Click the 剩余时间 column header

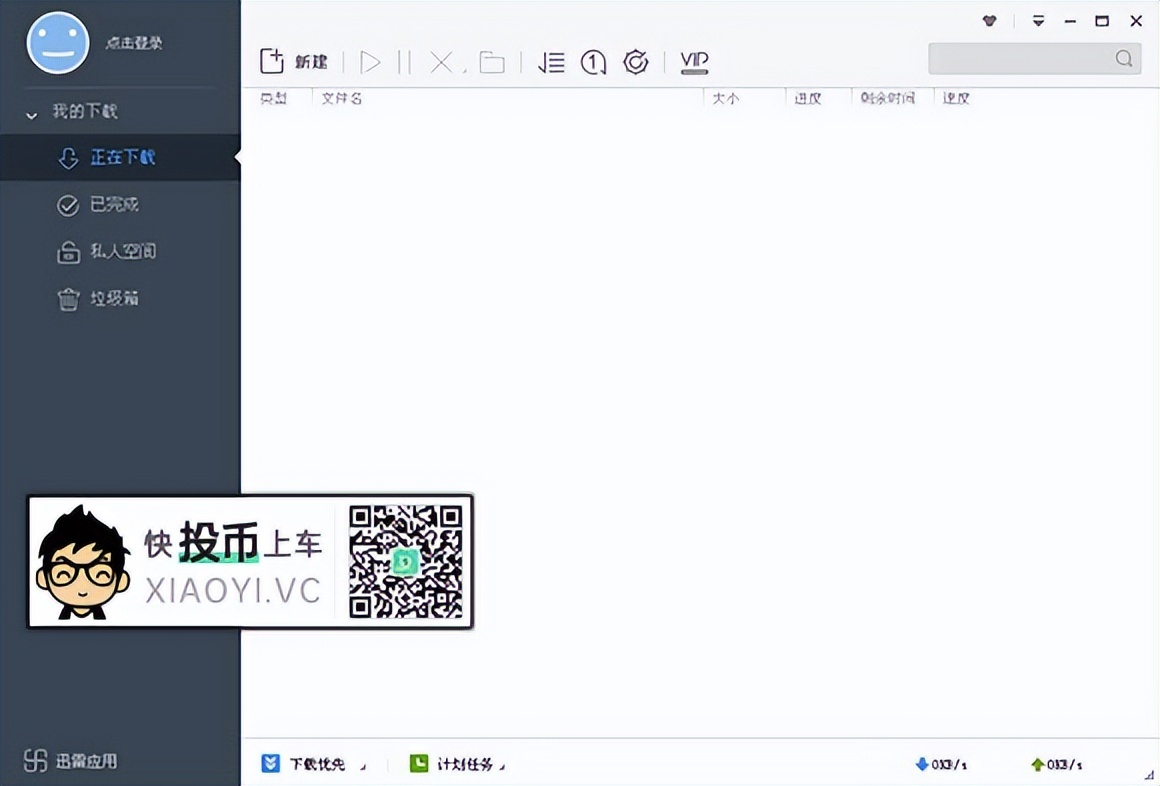coord(888,98)
